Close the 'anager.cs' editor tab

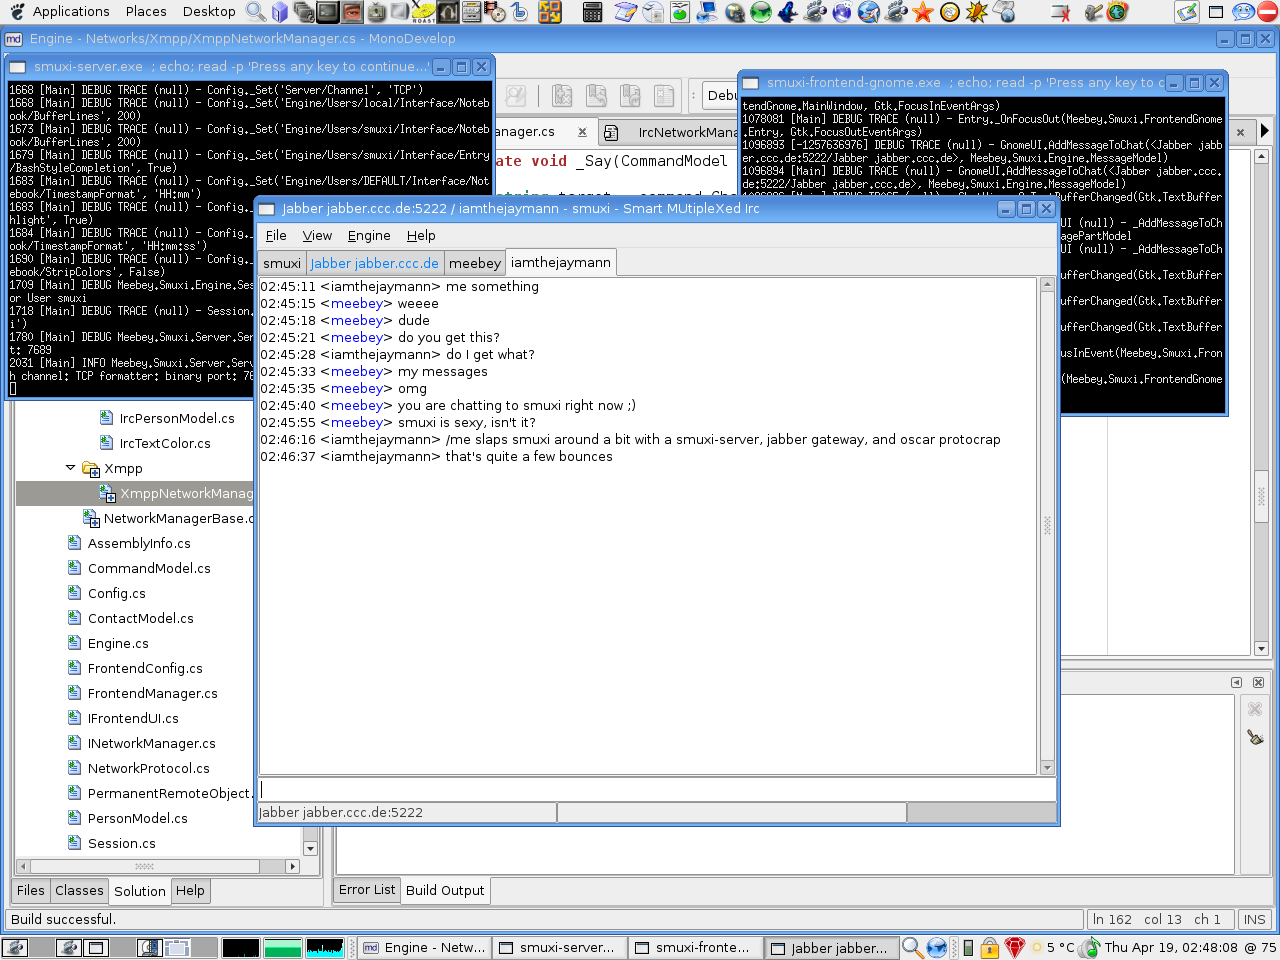[582, 131]
